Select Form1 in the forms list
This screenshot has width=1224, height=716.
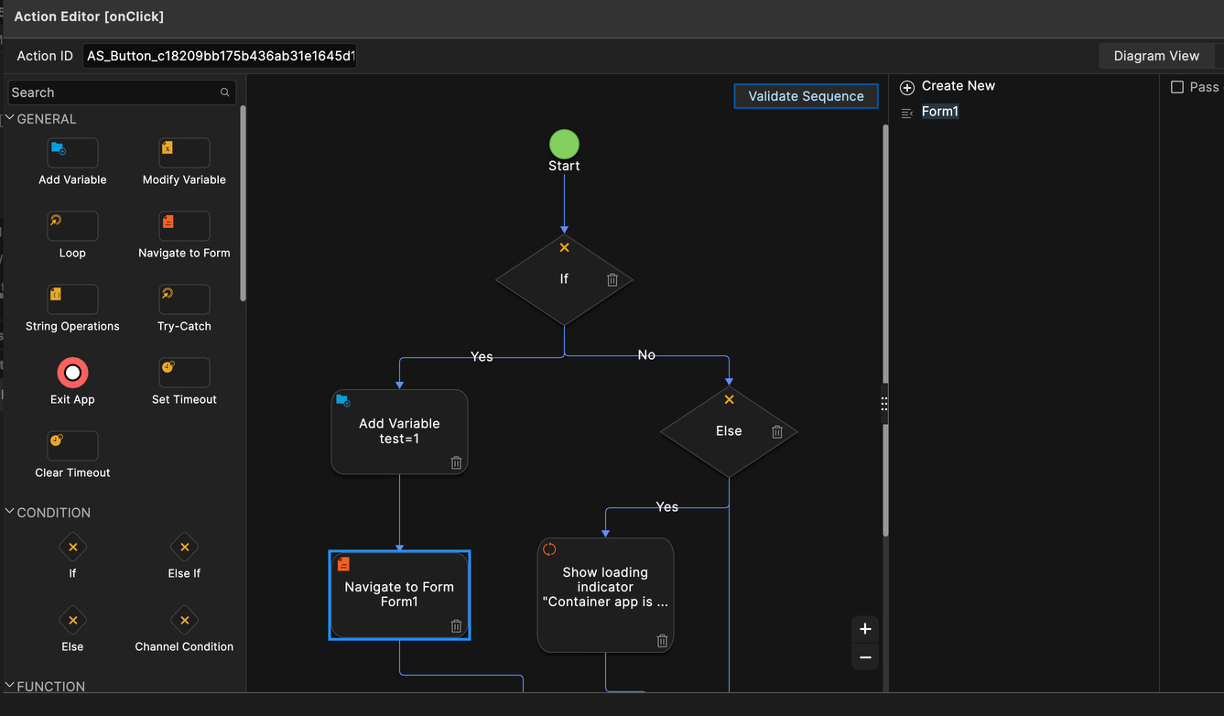click(939, 112)
